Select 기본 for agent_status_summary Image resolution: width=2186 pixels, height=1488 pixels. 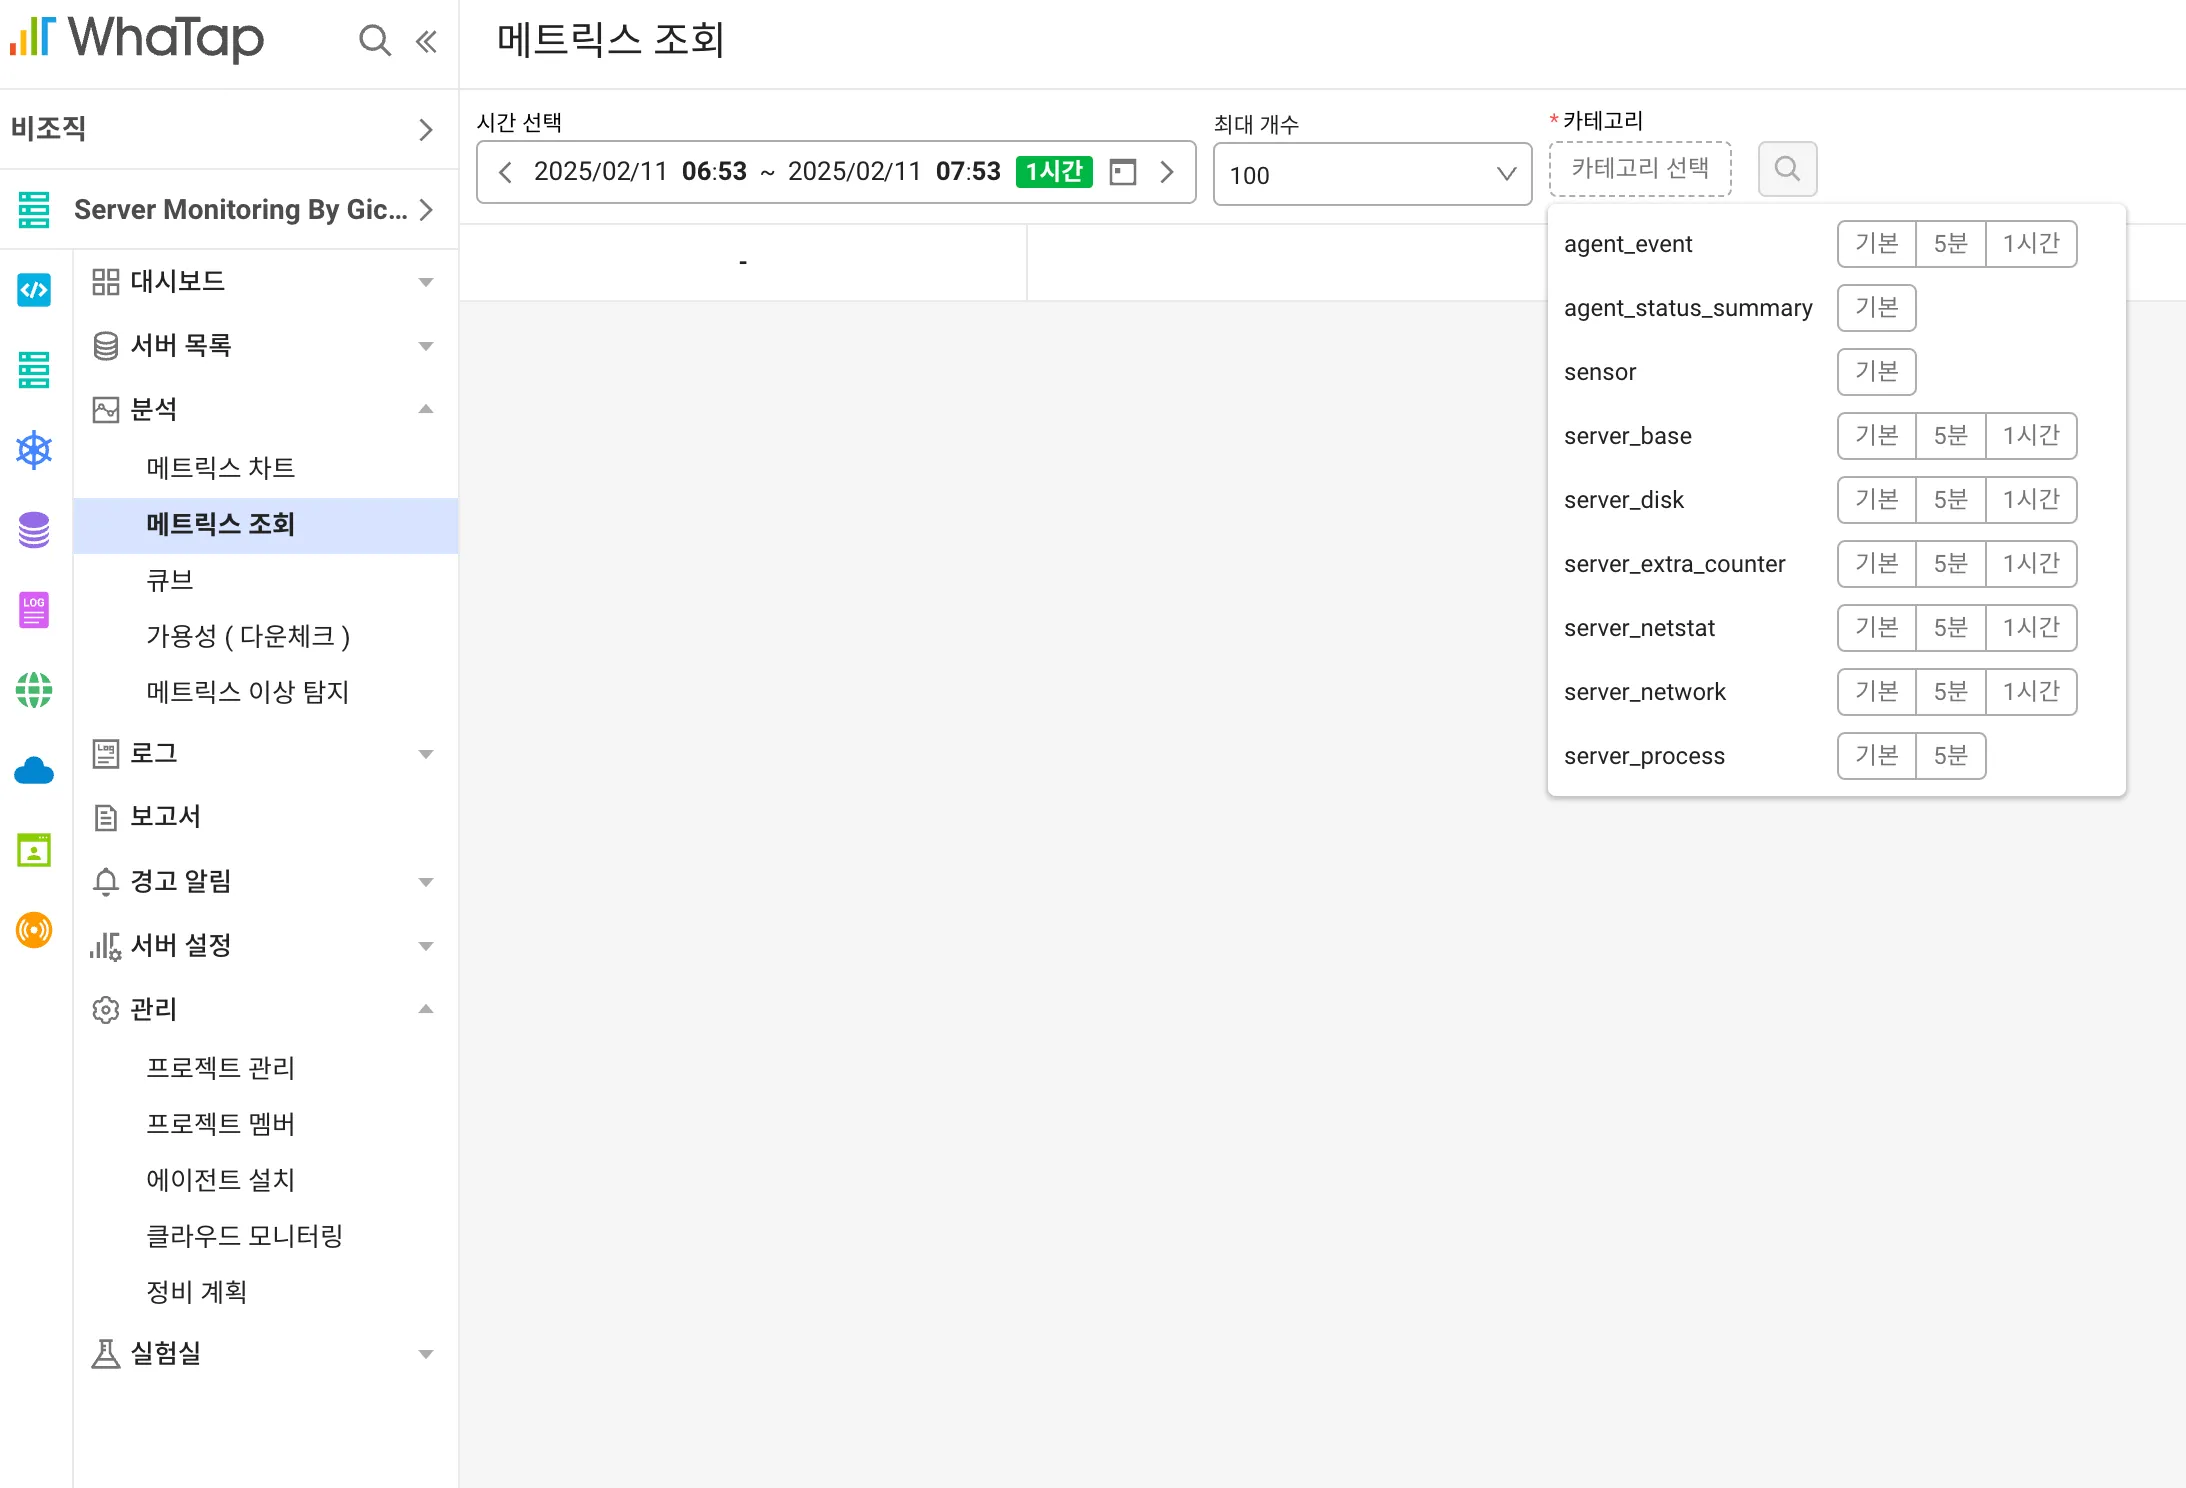[x=1877, y=308]
